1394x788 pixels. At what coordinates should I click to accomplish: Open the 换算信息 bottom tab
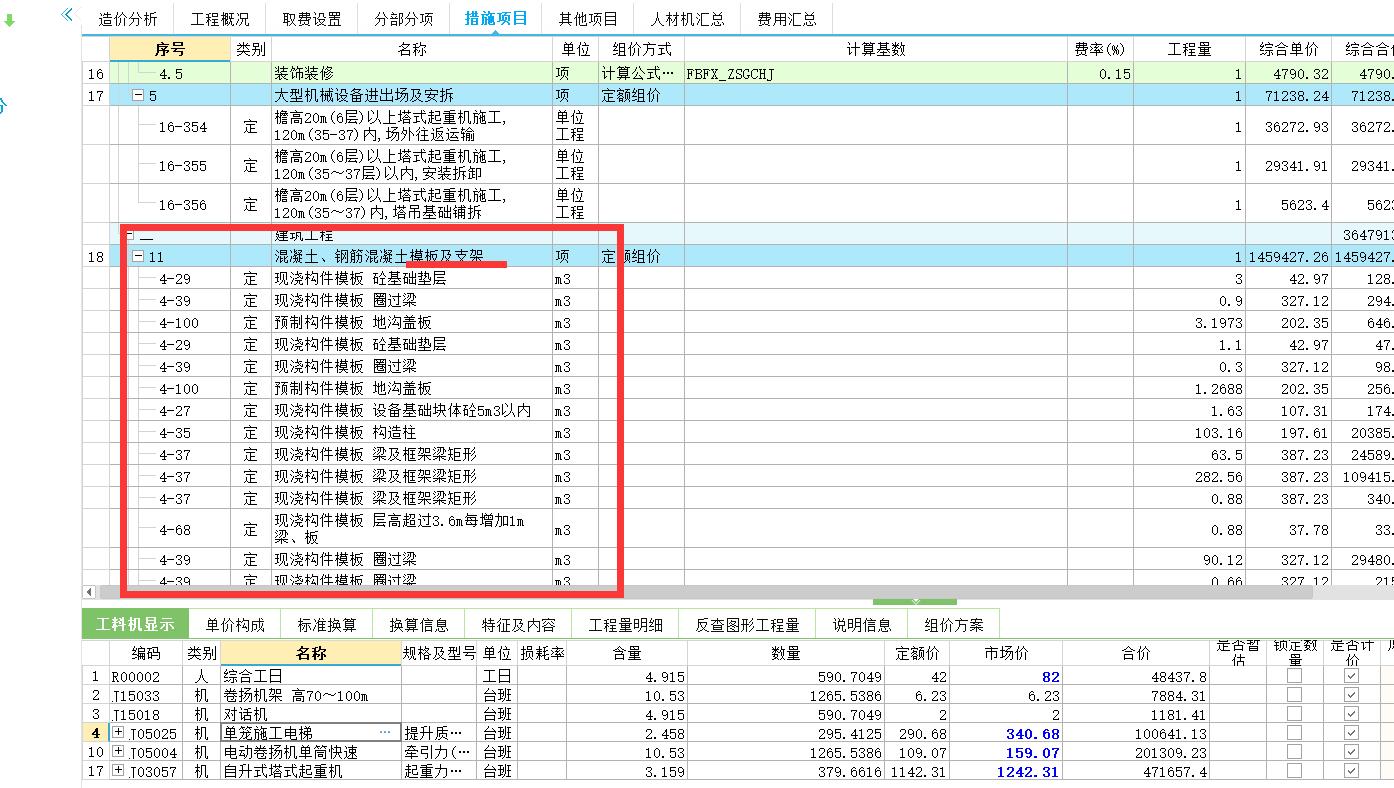[x=419, y=625]
